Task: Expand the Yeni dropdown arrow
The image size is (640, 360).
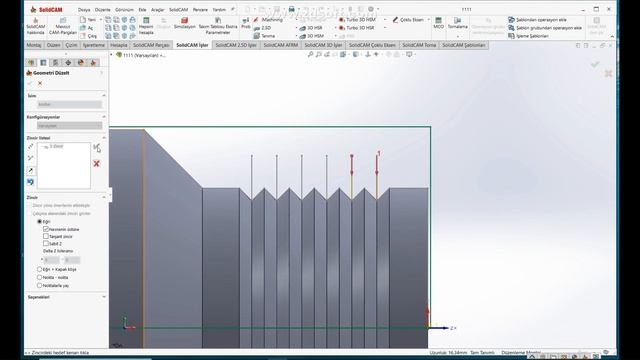Action: 101,20
